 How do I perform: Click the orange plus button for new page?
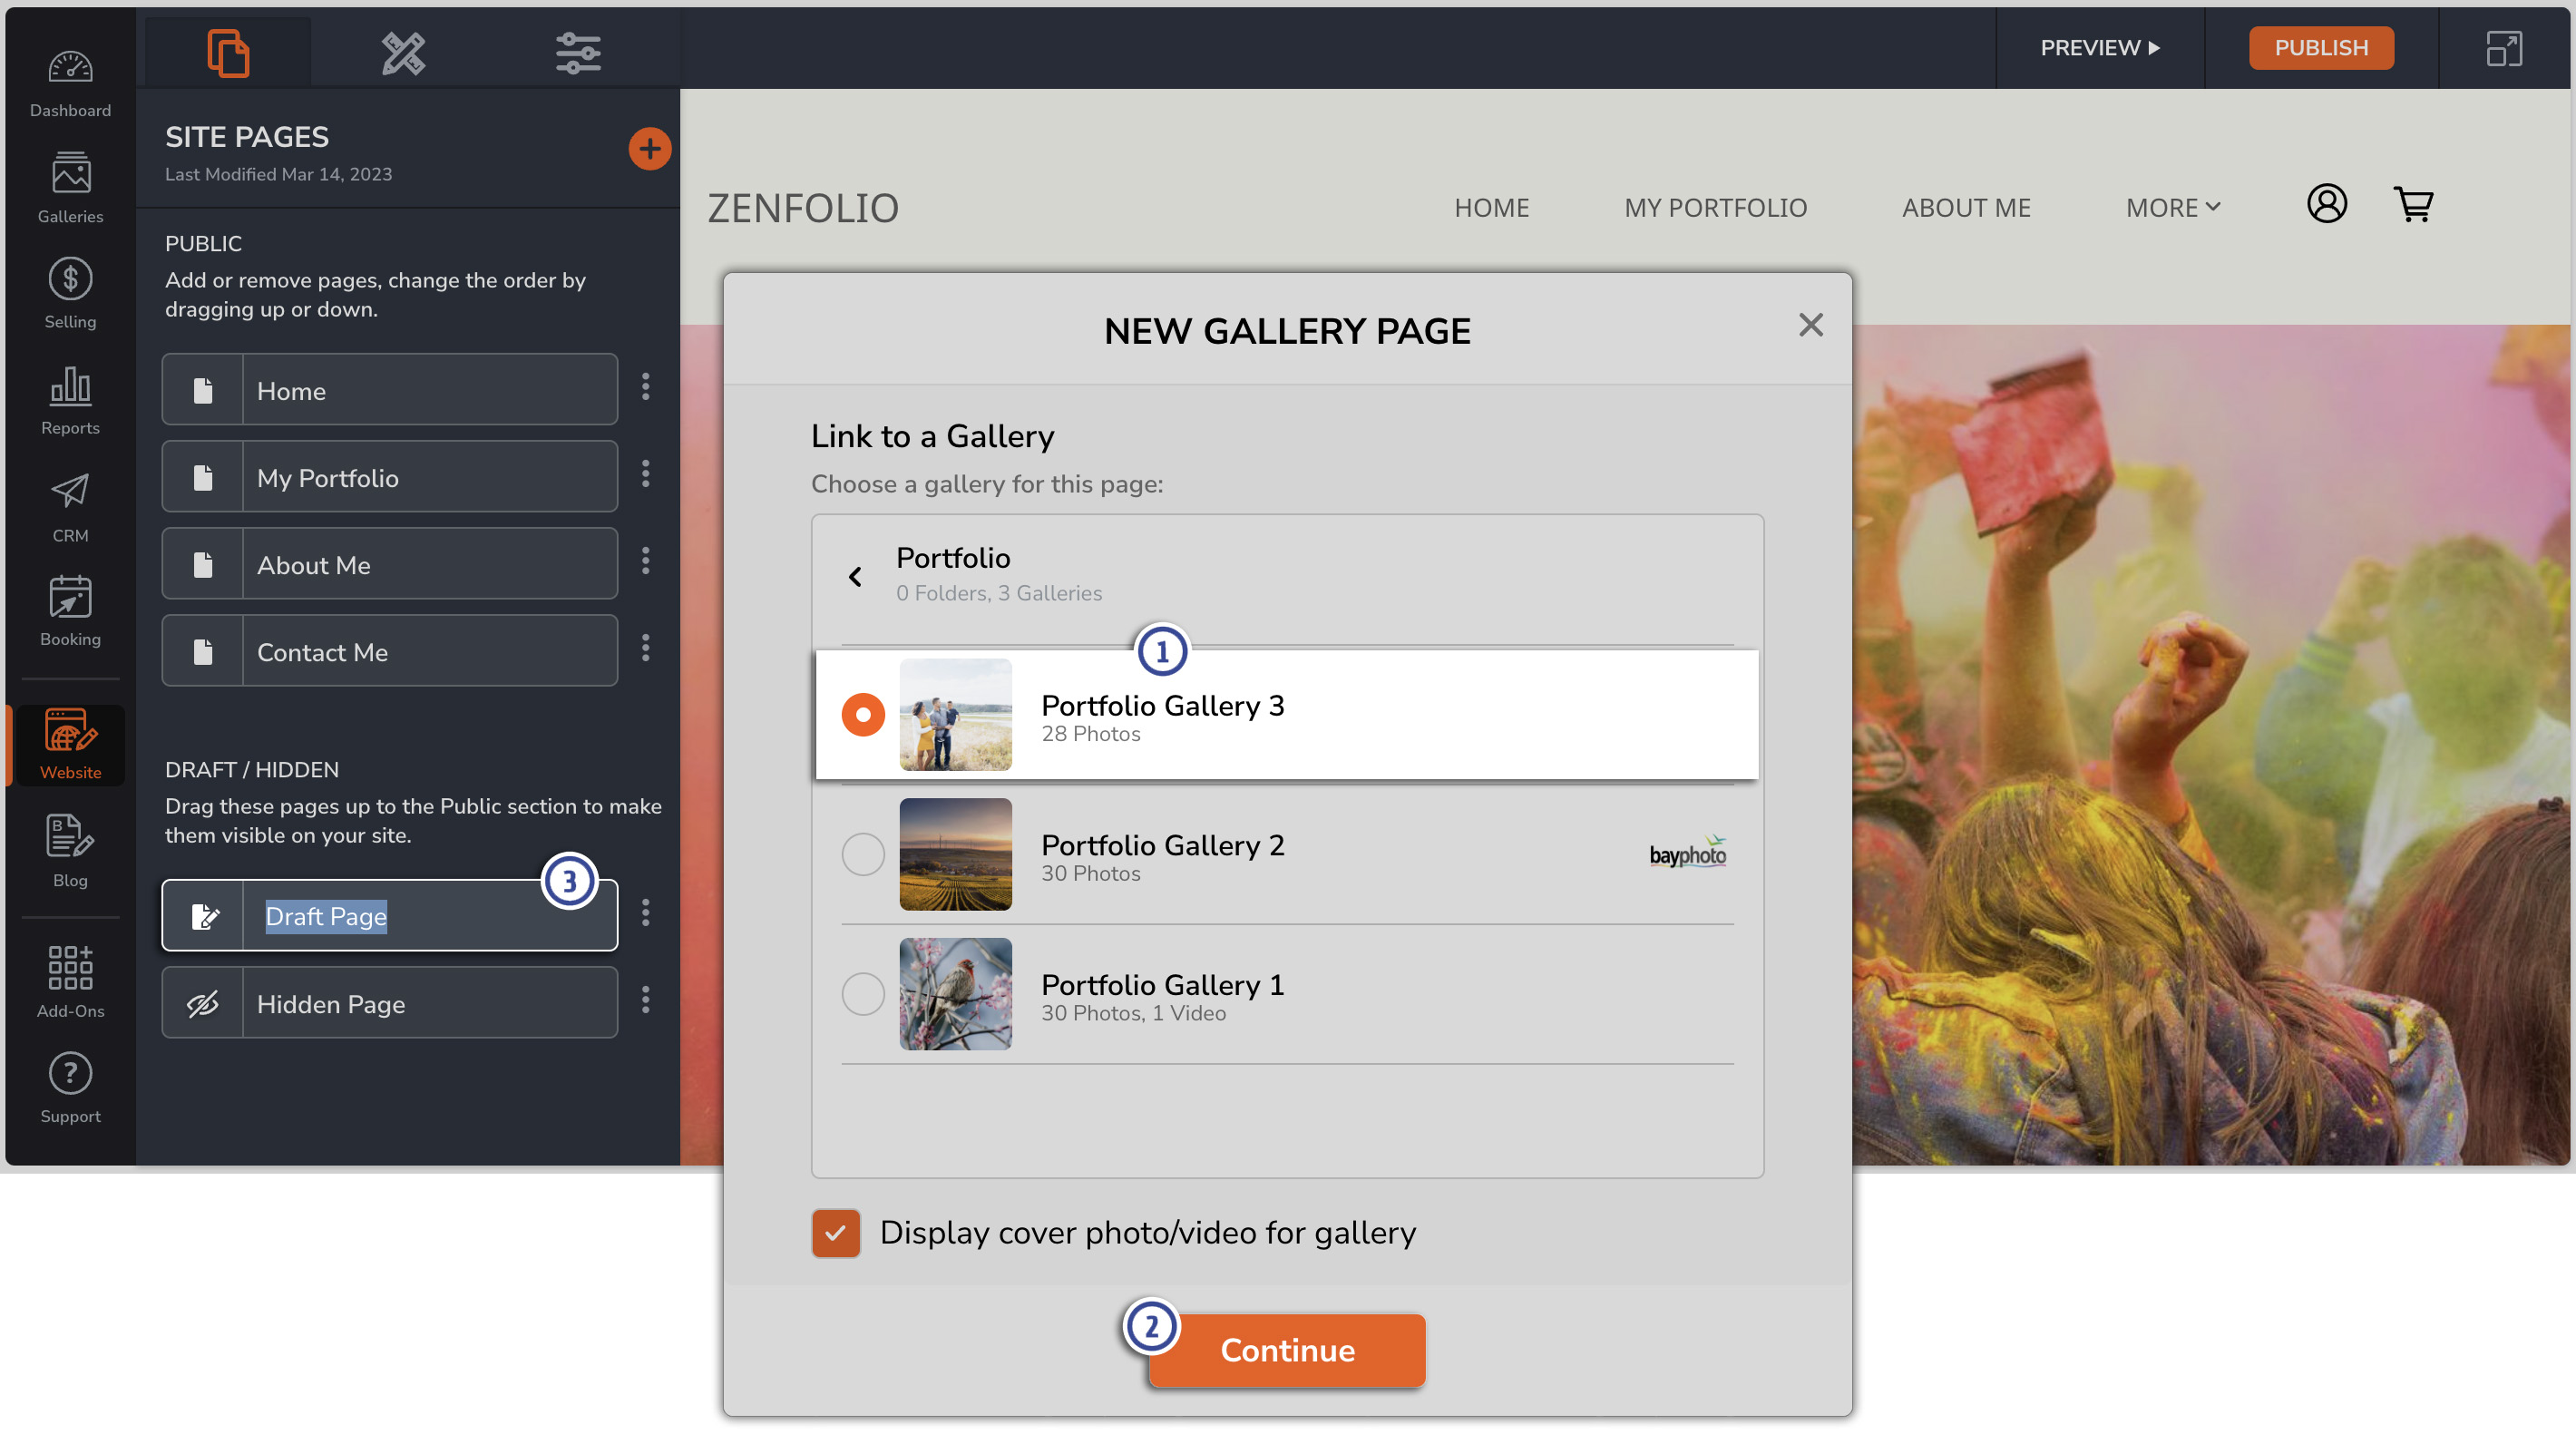649,147
